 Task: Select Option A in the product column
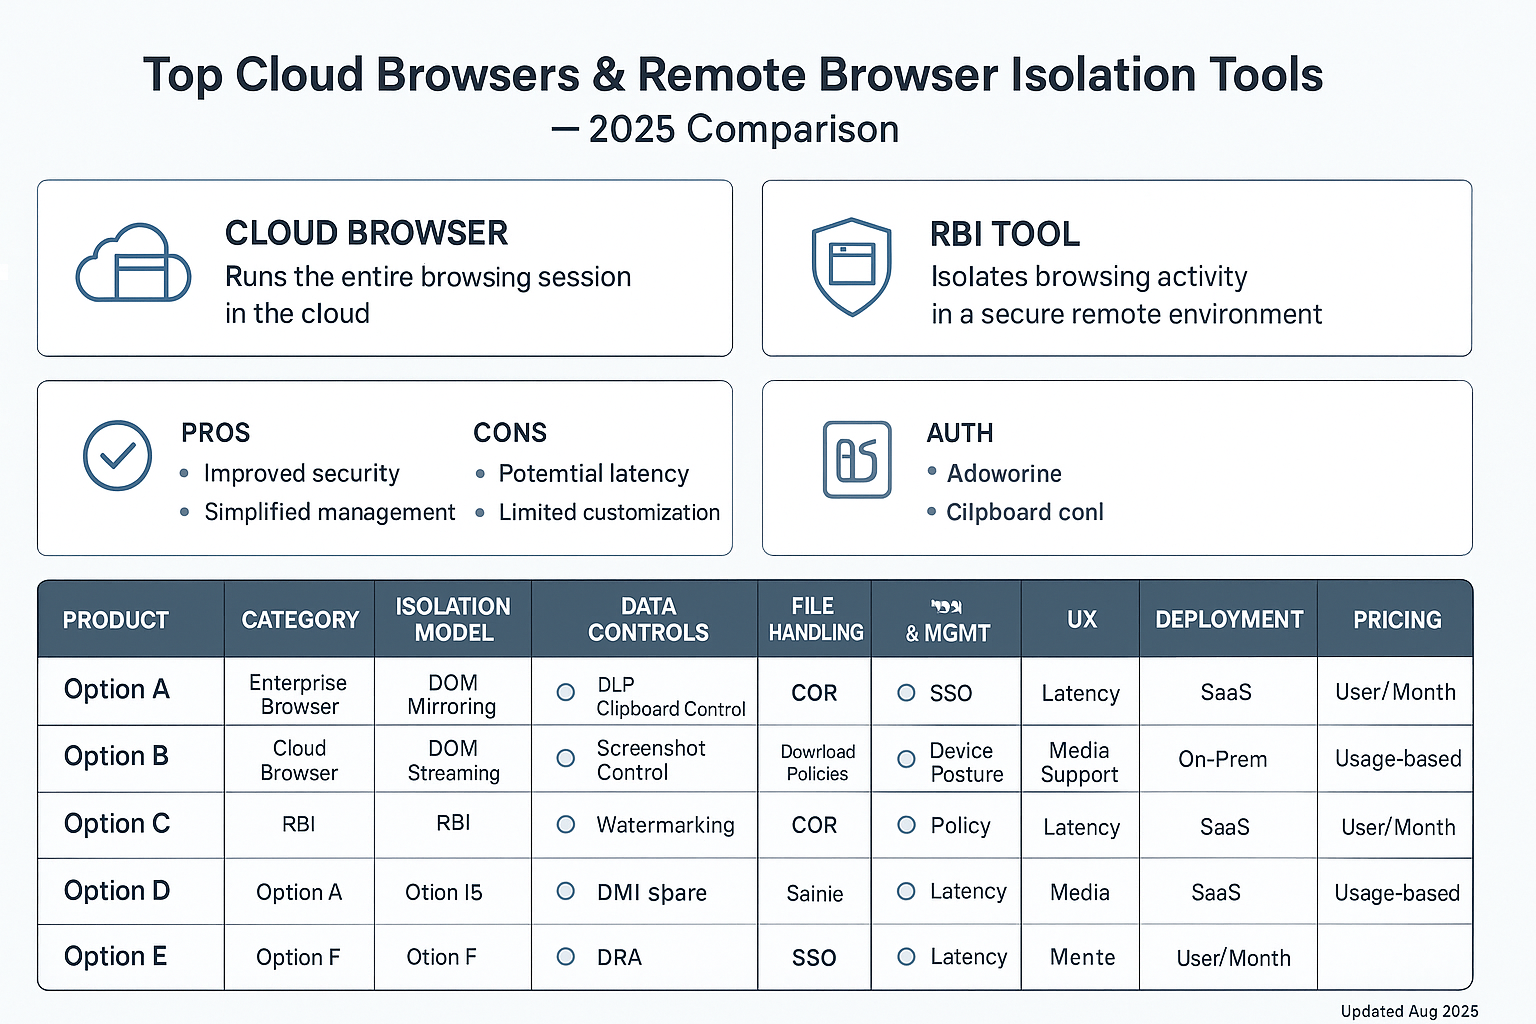pos(116,690)
